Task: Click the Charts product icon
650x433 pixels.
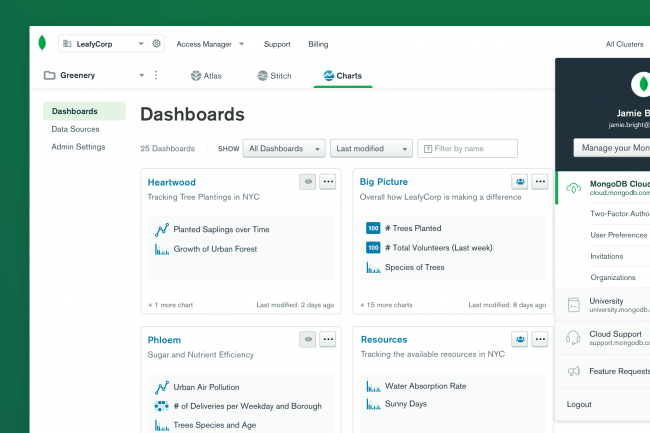Action: [x=329, y=75]
